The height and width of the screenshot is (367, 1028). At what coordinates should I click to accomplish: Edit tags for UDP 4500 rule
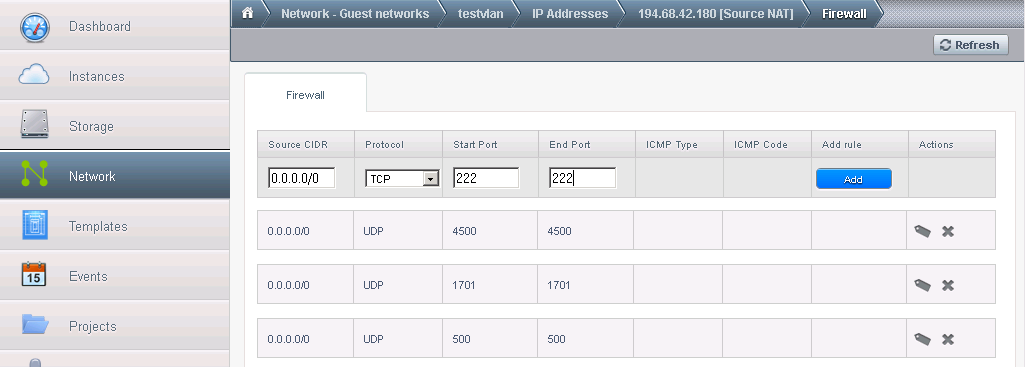[922, 231]
